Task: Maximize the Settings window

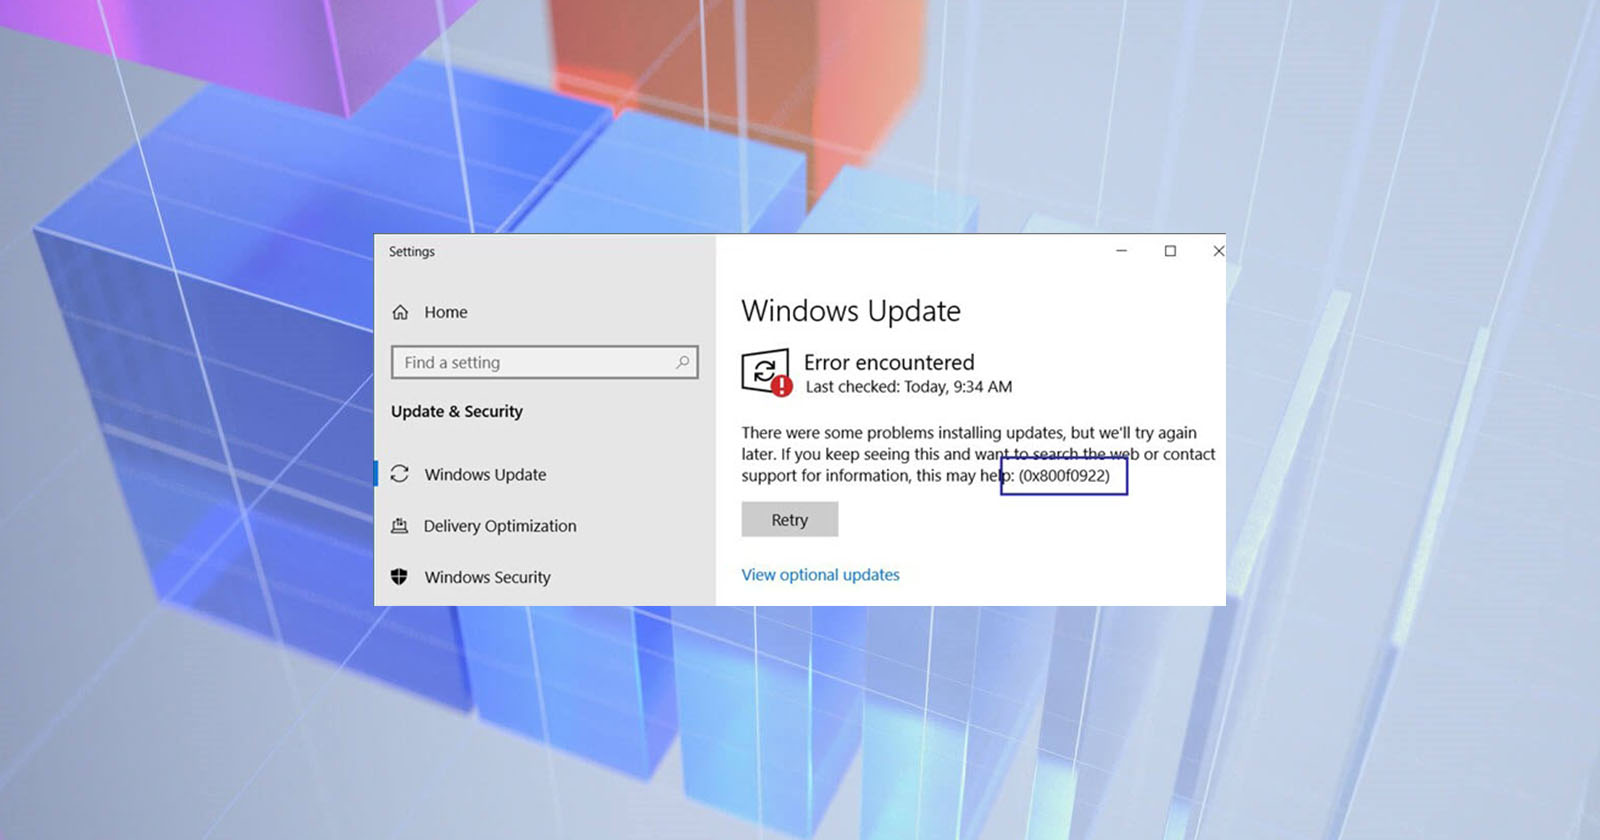Action: pos(1170,251)
